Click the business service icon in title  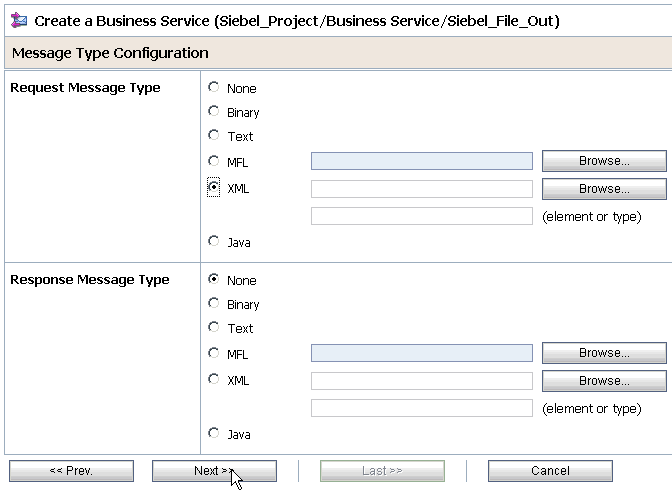click(18, 20)
